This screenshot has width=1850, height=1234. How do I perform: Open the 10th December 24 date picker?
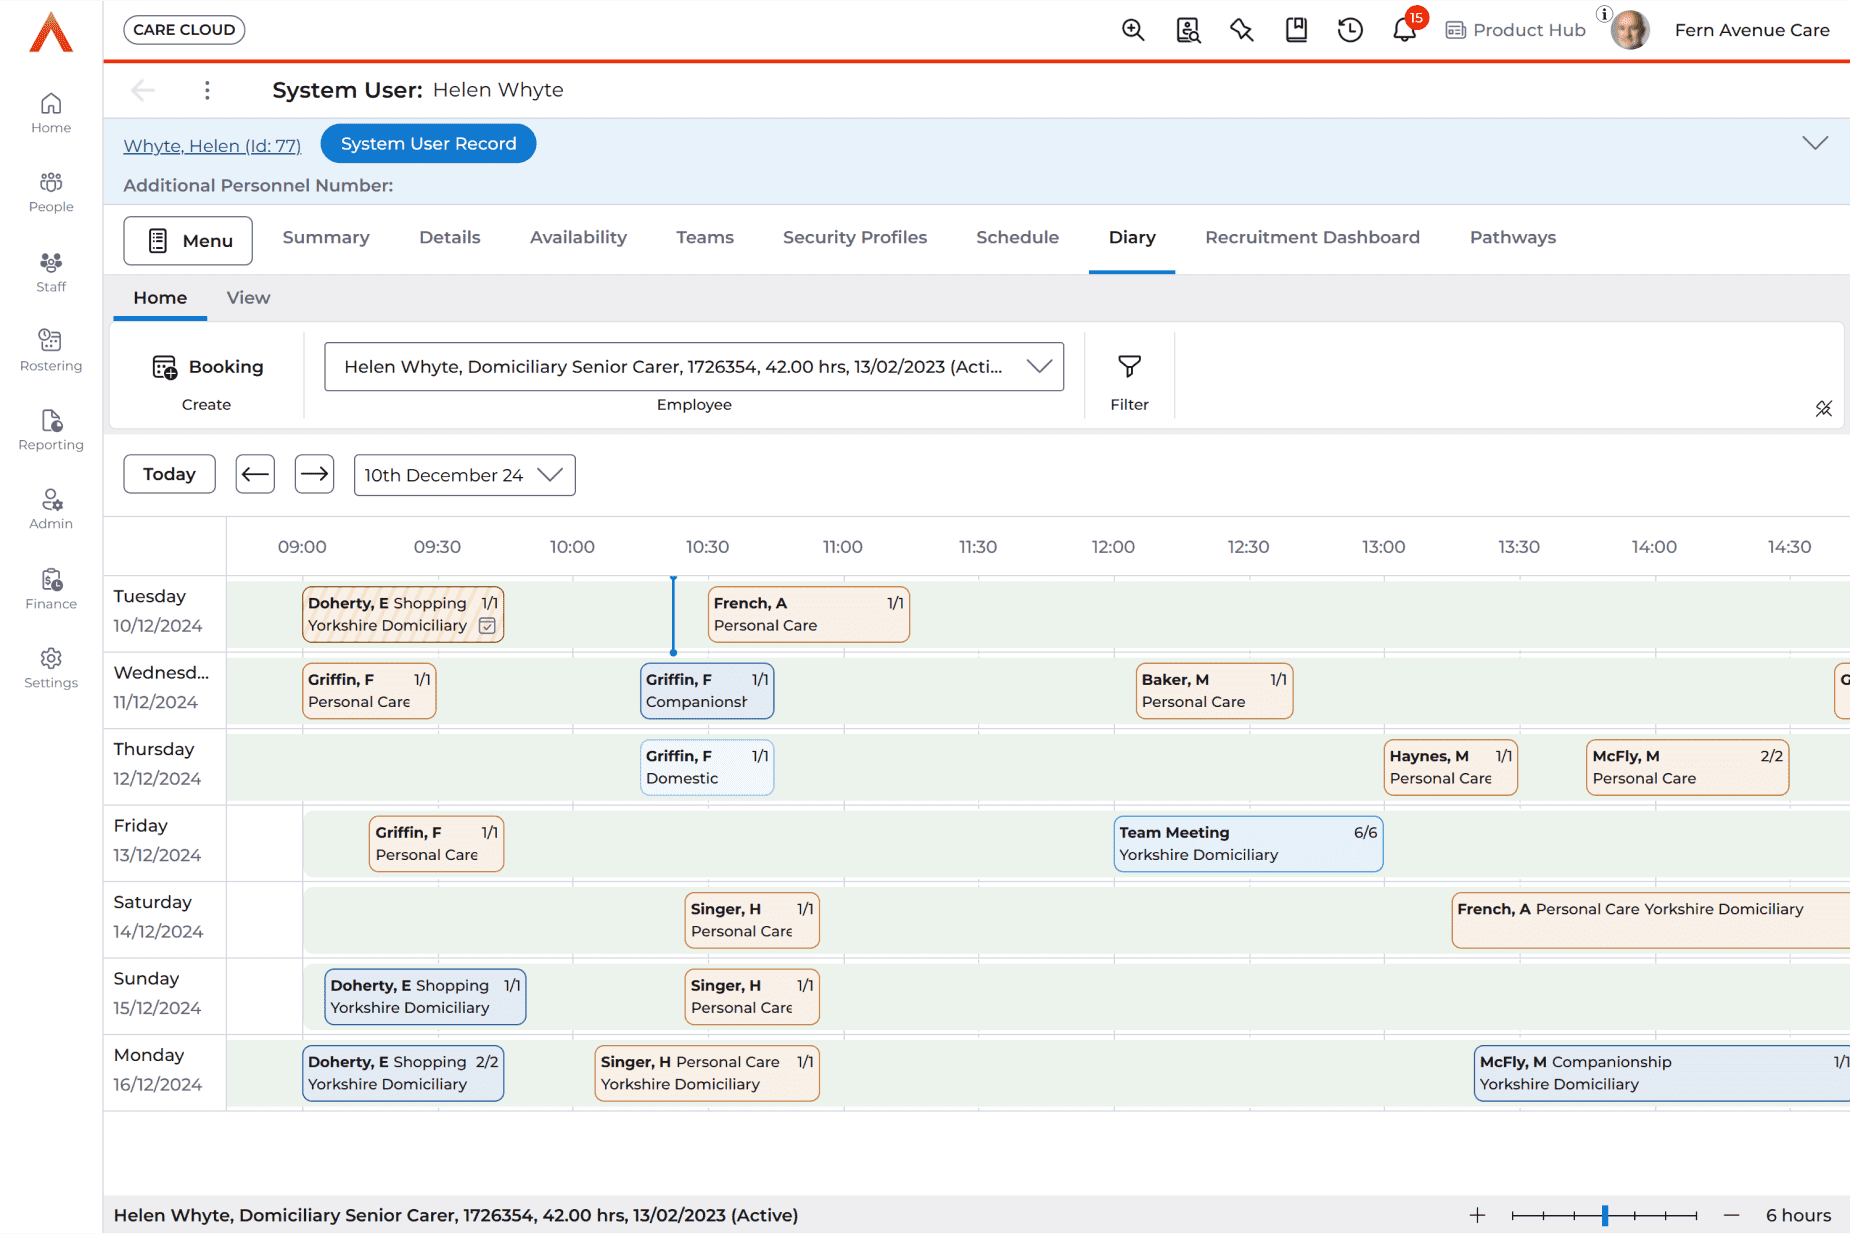tap(464, 475)
